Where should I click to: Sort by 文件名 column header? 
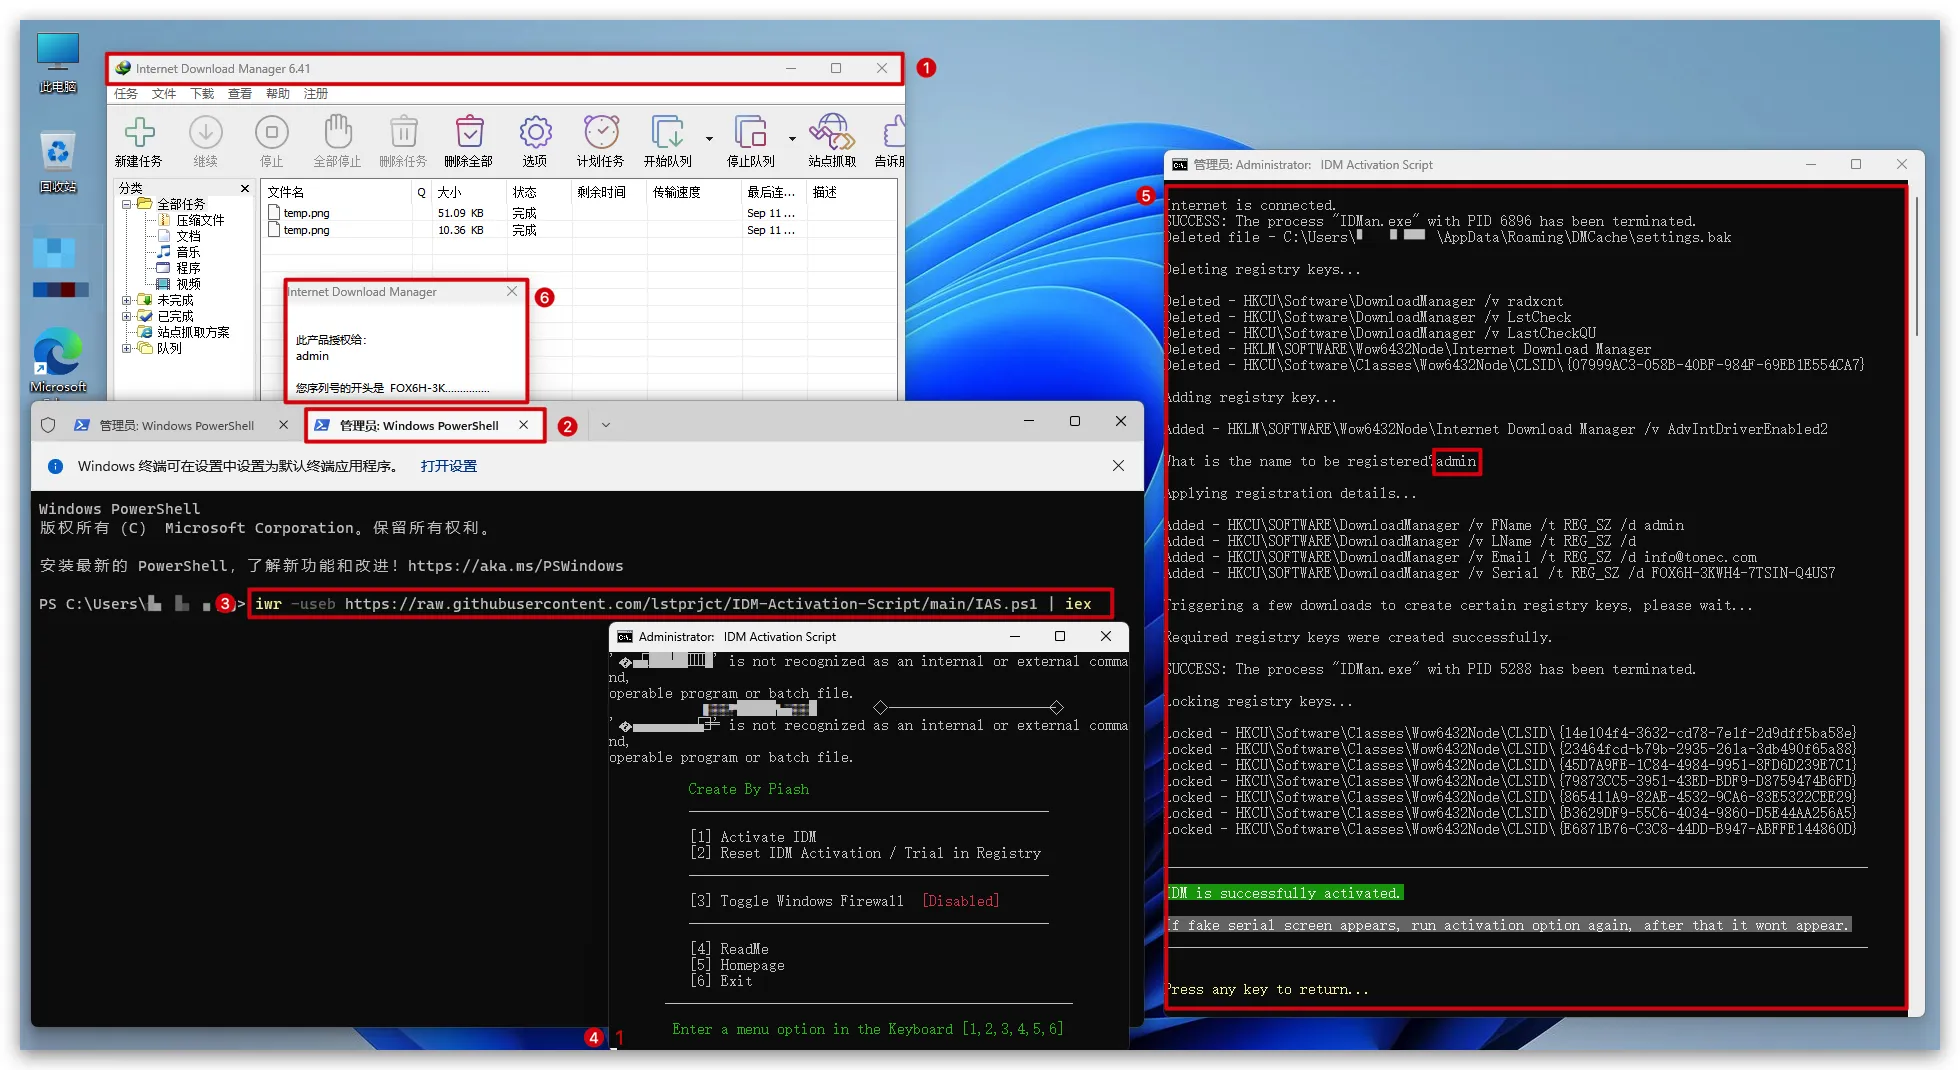(x=337, y=192)
